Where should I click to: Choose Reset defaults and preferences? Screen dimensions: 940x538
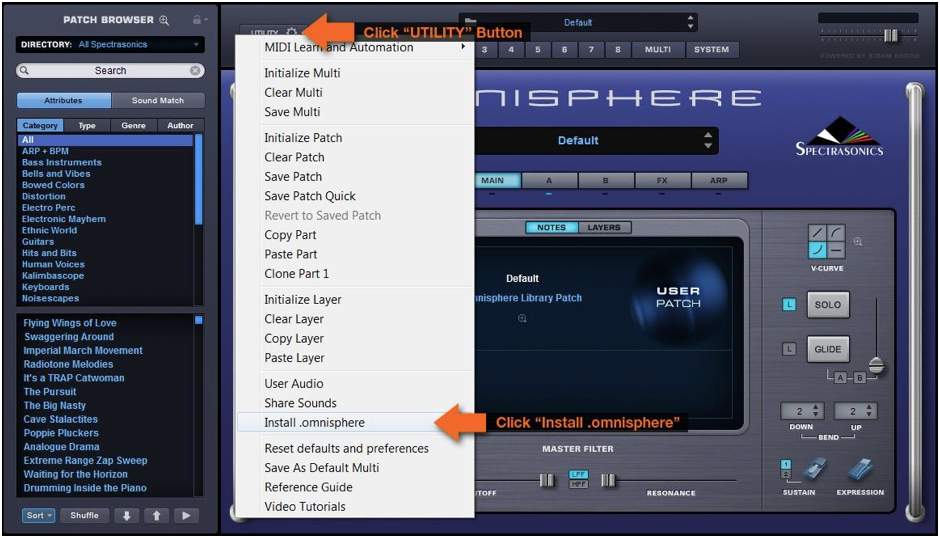(x=355, y=449)
